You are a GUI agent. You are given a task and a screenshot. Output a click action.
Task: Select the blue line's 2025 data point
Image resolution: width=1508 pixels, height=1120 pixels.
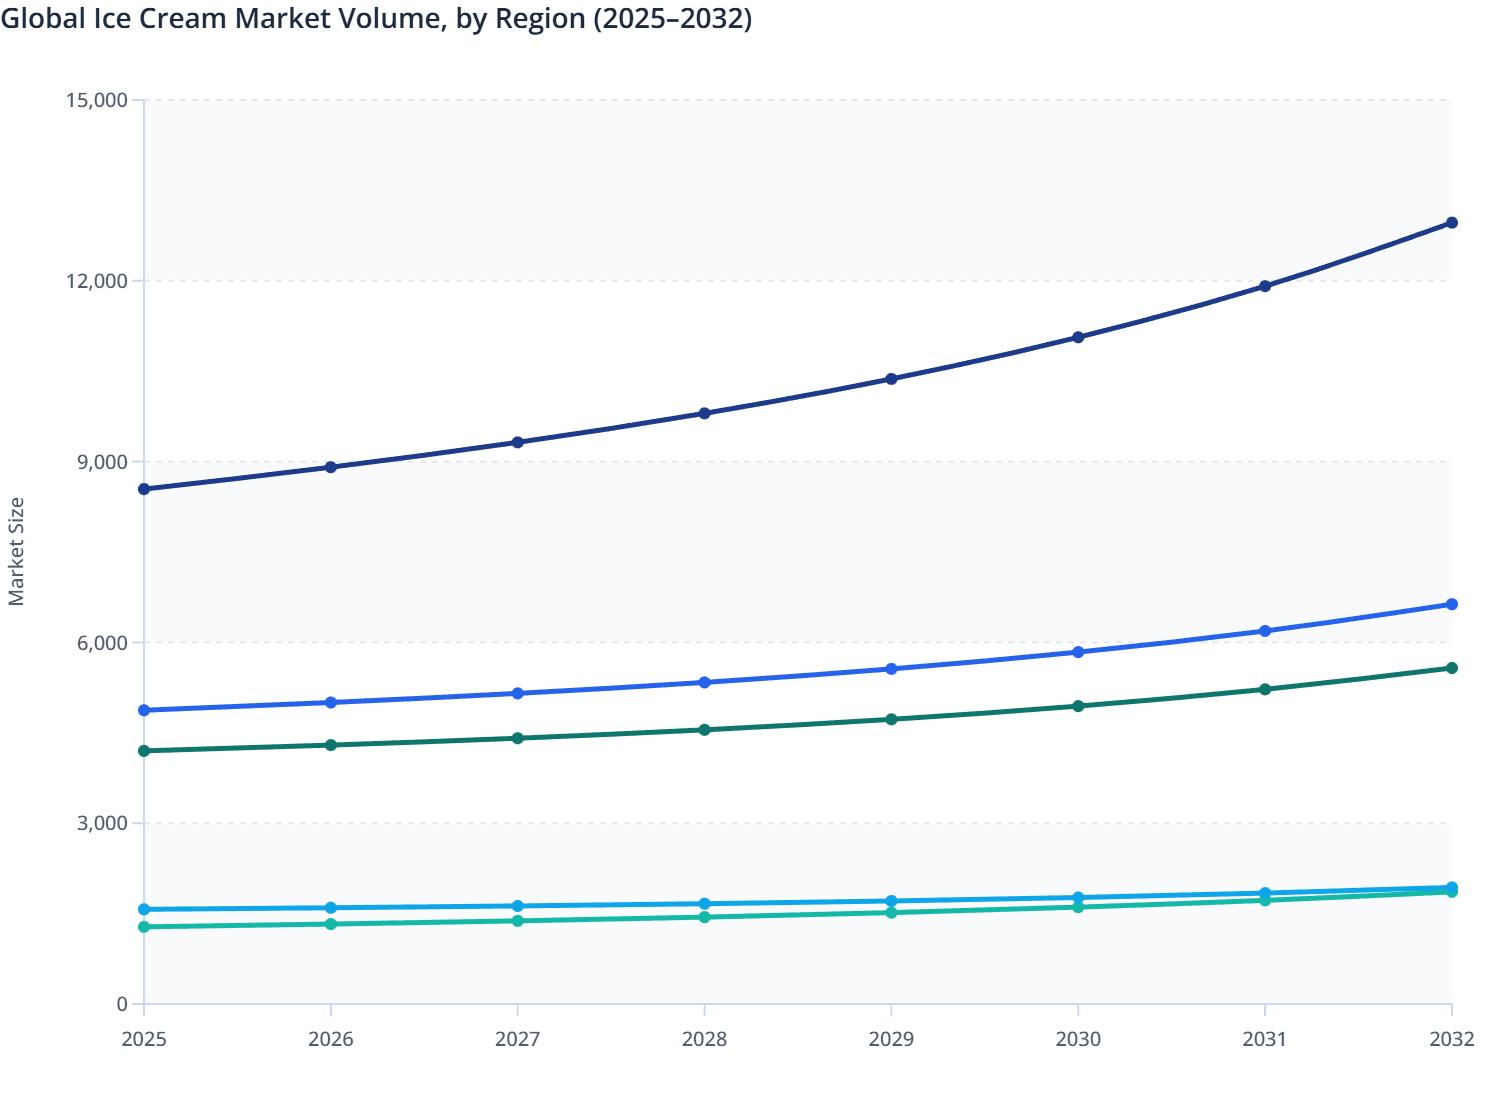pyautogui.click(x=143, y=711)
